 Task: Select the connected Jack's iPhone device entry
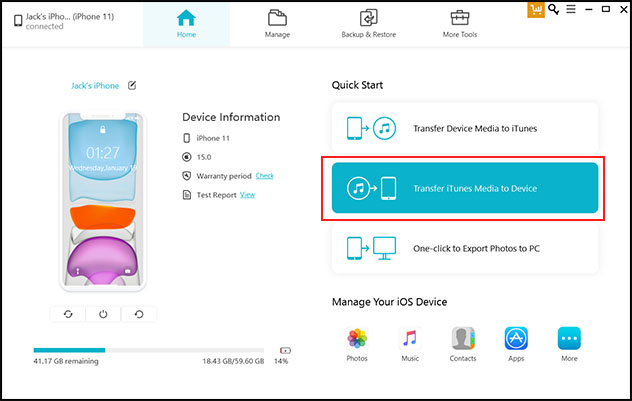[64, 21]
